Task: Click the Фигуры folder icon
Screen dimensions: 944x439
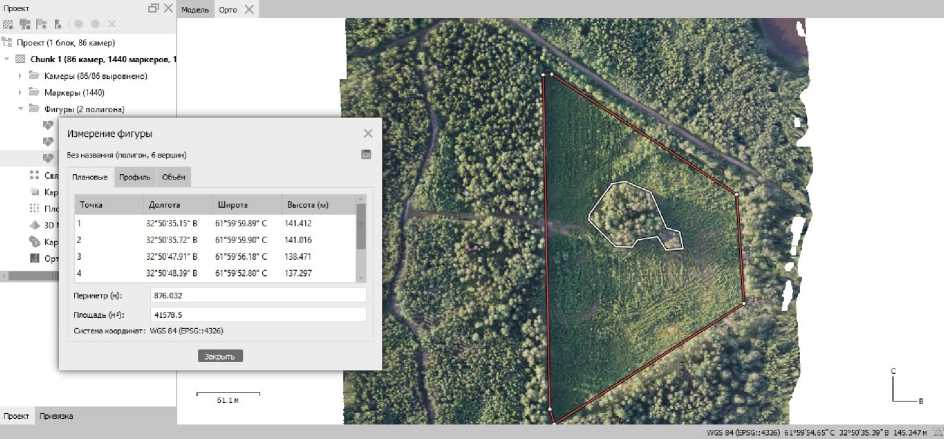Action: click(x=34, y=109)
